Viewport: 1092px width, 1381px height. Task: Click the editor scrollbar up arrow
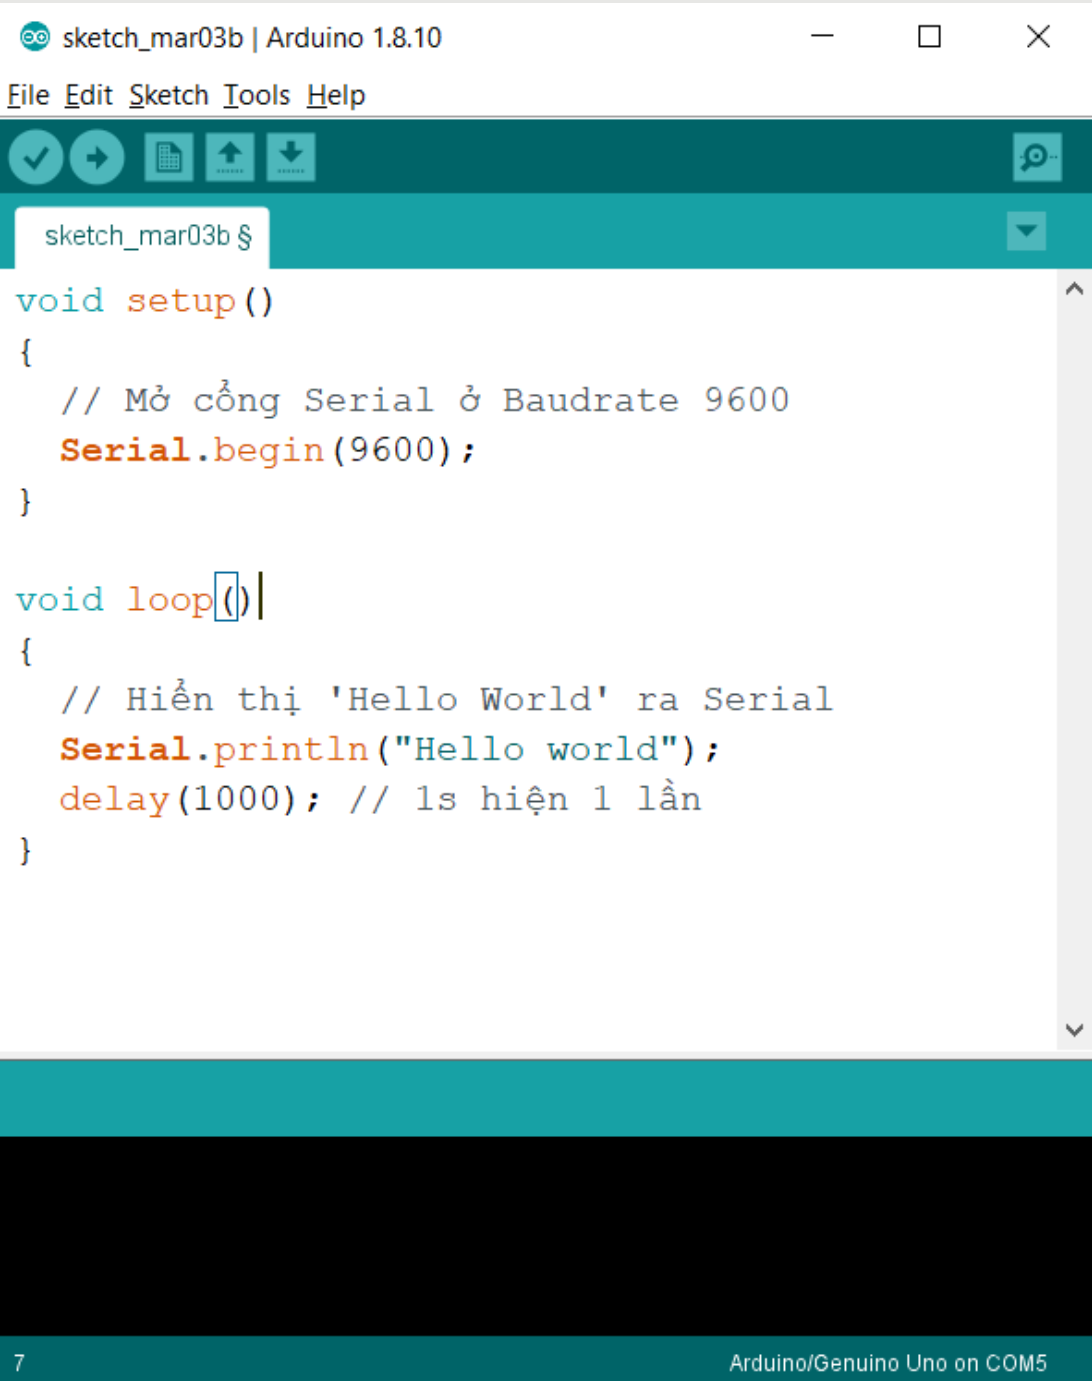coord(1074,290)
